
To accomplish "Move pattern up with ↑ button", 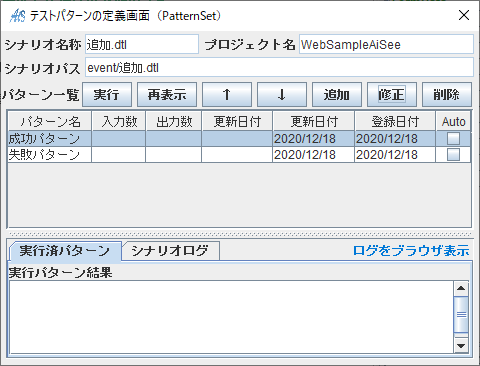I will (227, 94).
